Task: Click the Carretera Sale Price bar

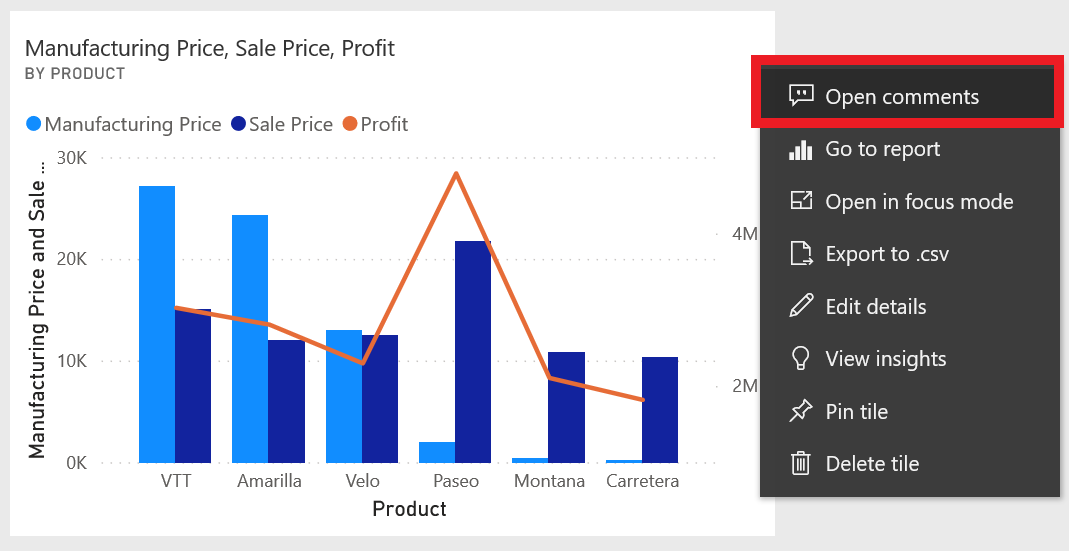Action: coord(660,410)
